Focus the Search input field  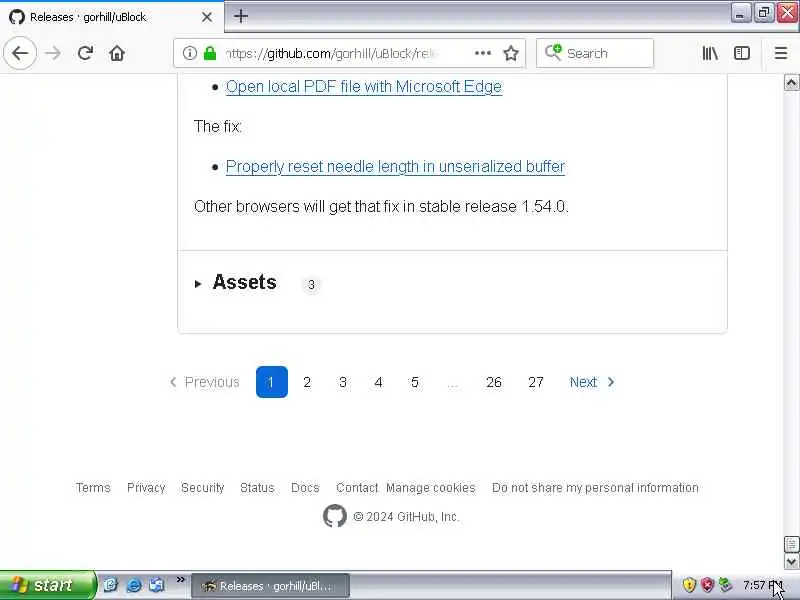595,53
